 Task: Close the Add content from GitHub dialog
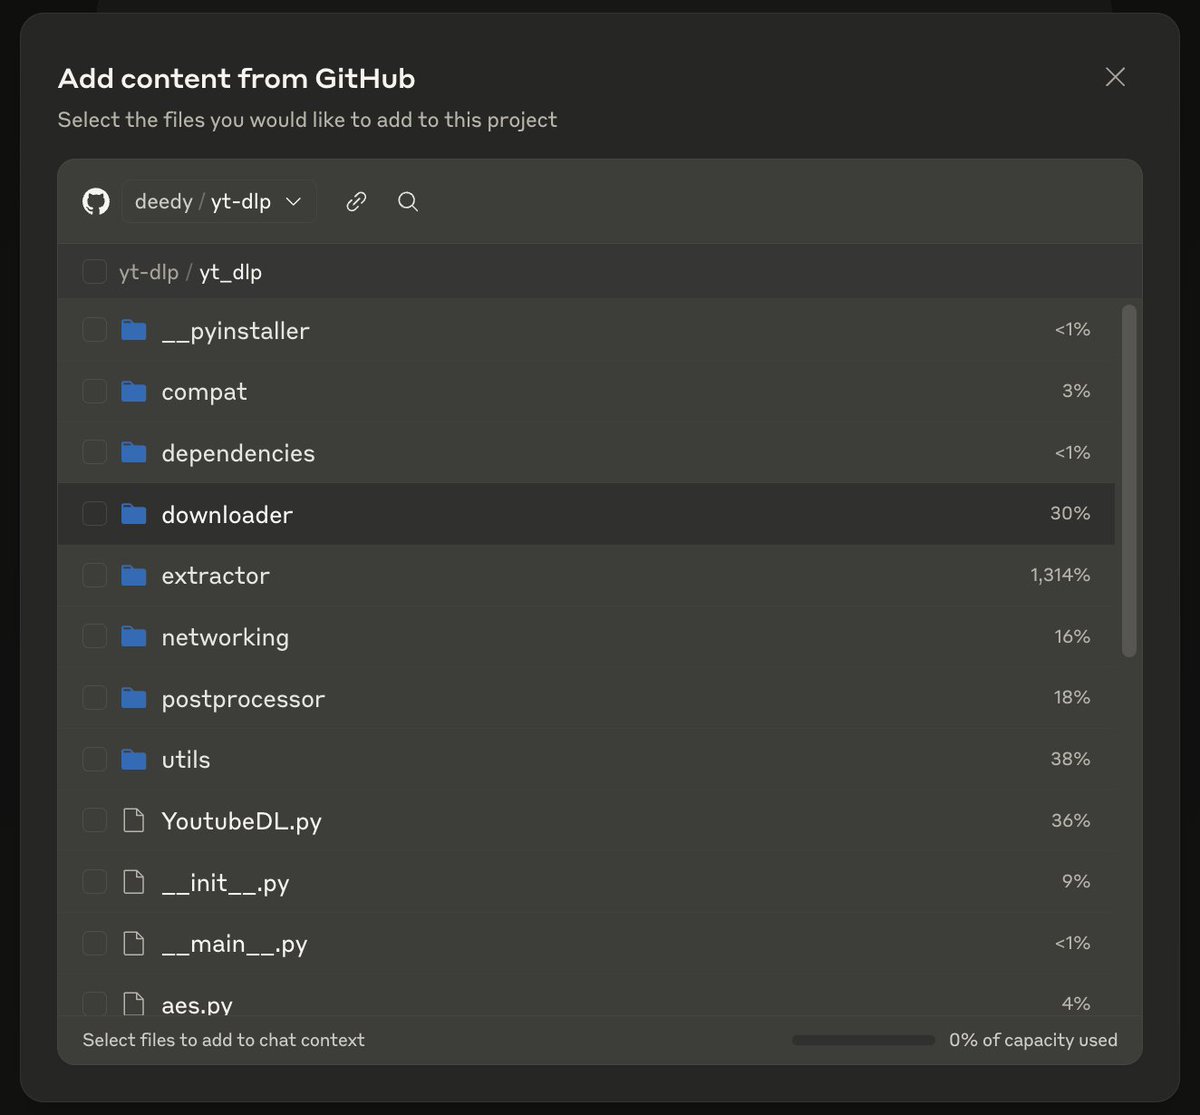pyautogui.click(x=1115, y=77)
